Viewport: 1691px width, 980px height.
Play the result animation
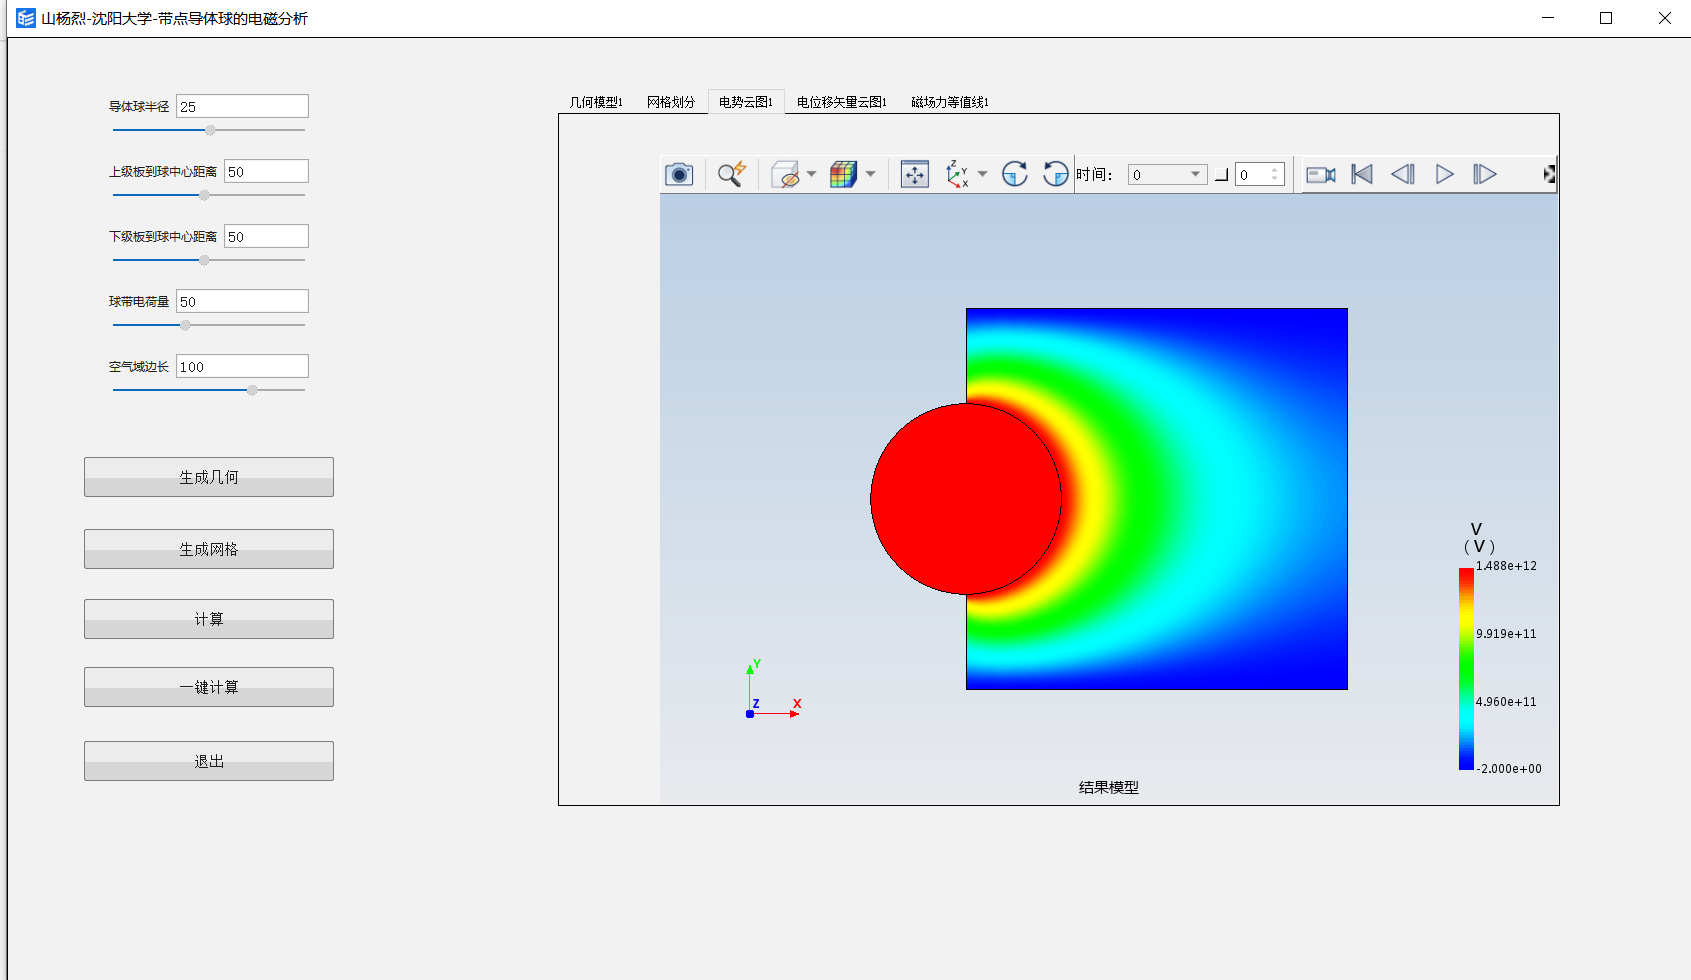pos(1445,174)
